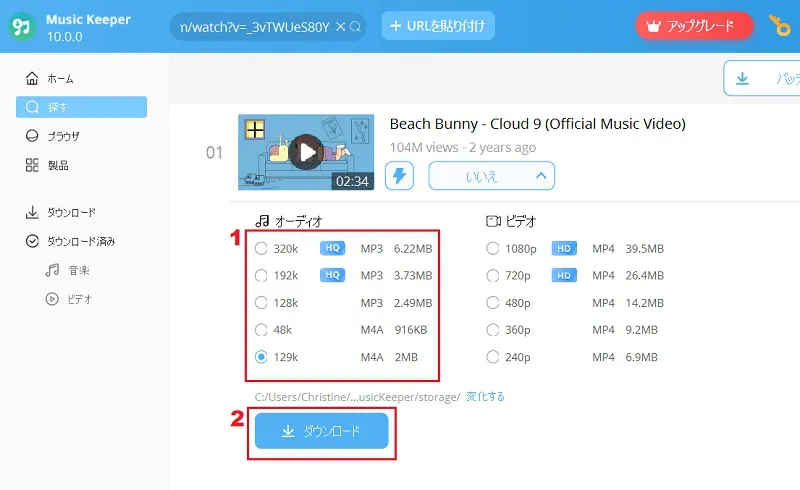The height and width of the screenshot is (490, 800).
Task: Collapse the いいえ format dropdown
Action: click(x=491, y=176)
